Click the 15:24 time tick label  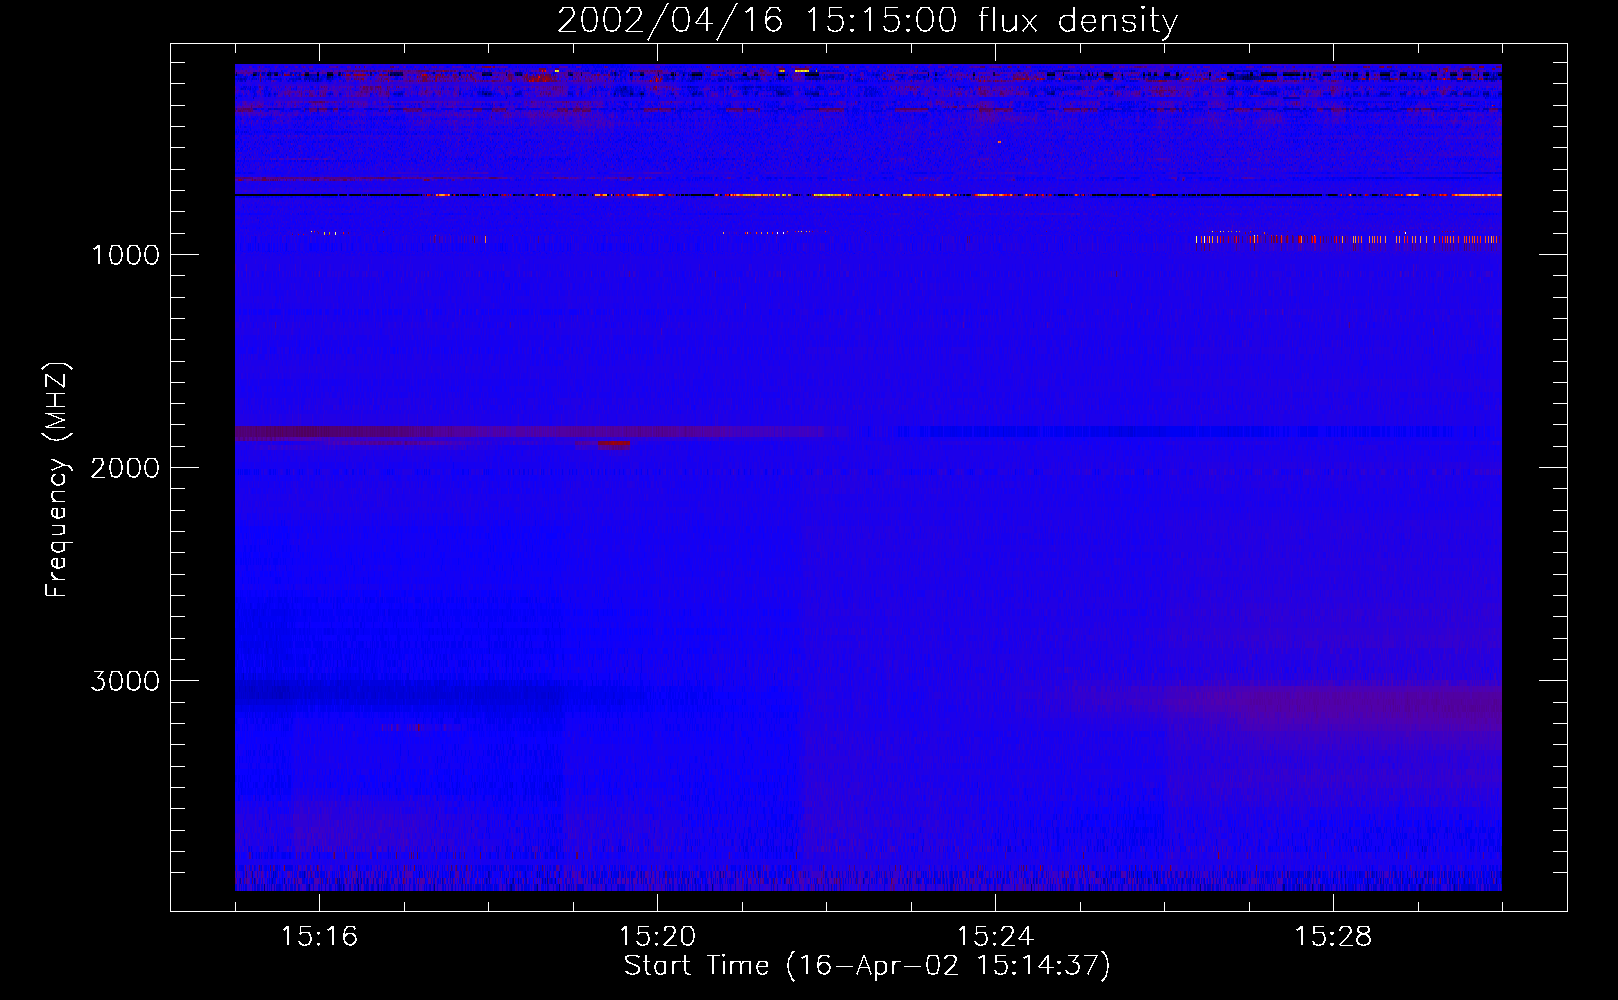coord(995,937)
